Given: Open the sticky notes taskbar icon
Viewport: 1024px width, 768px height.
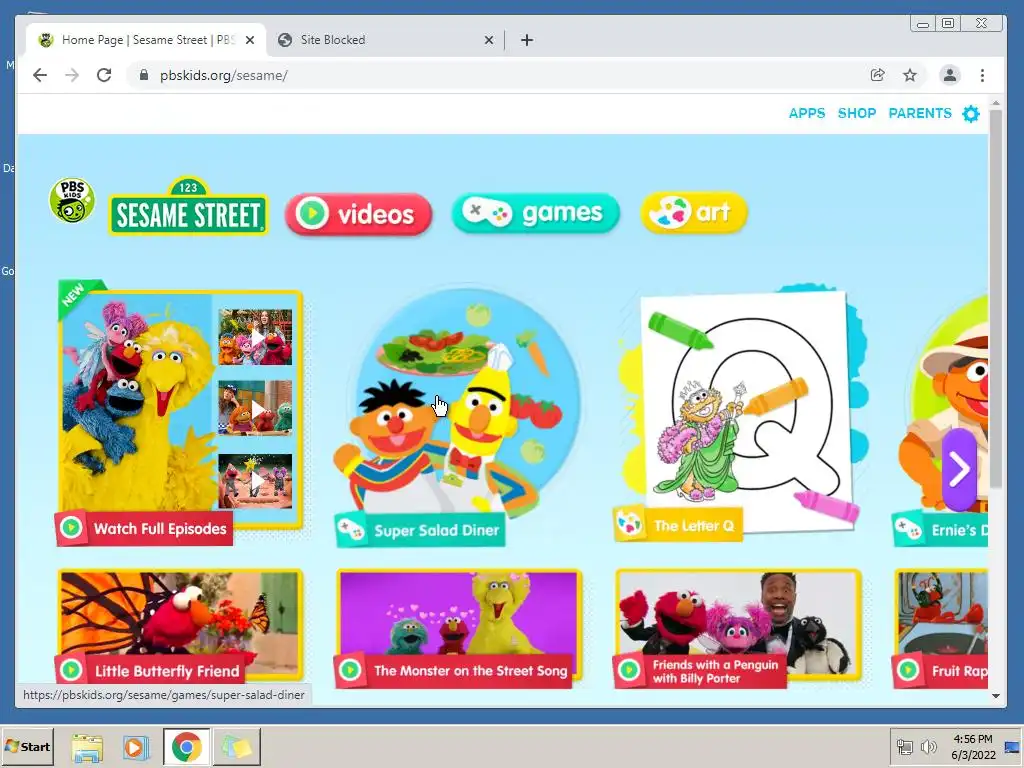Looking at the screenshot, I should tap(236, 746).
